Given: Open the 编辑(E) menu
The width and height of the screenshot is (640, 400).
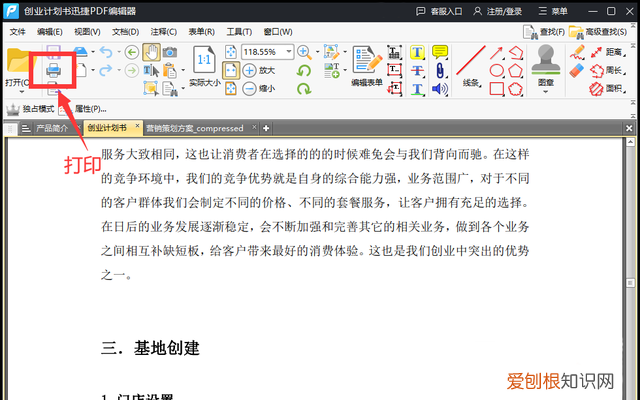Looking at the screenshot, I should click(49, 32).
